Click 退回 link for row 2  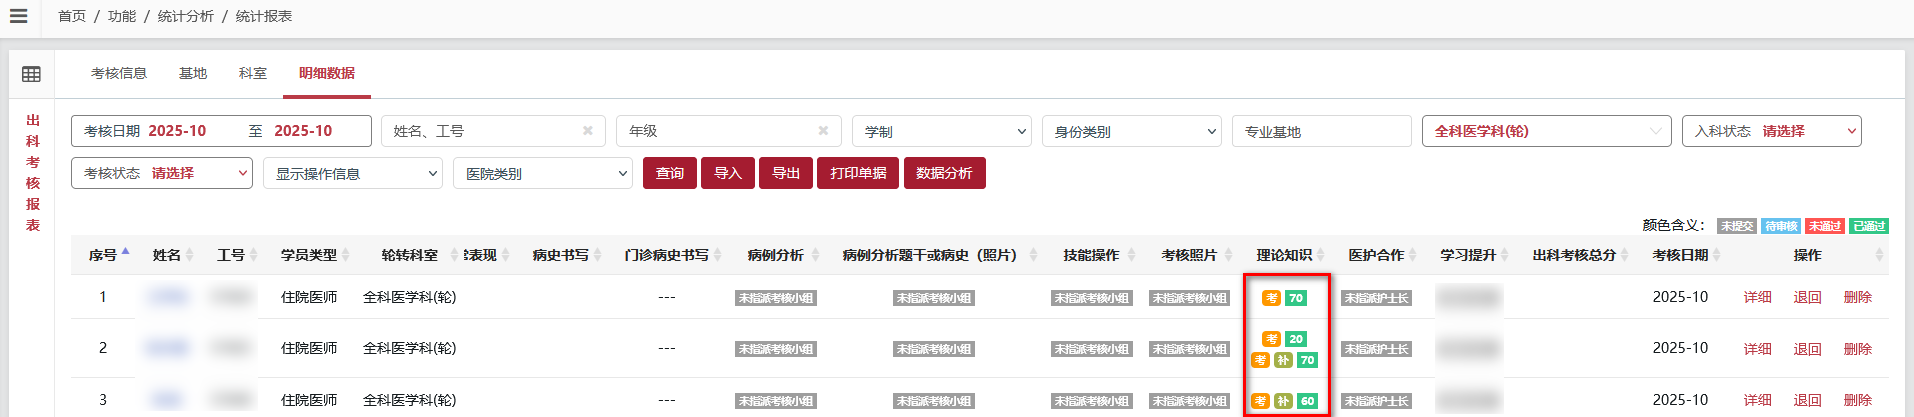coord(1808,348)
